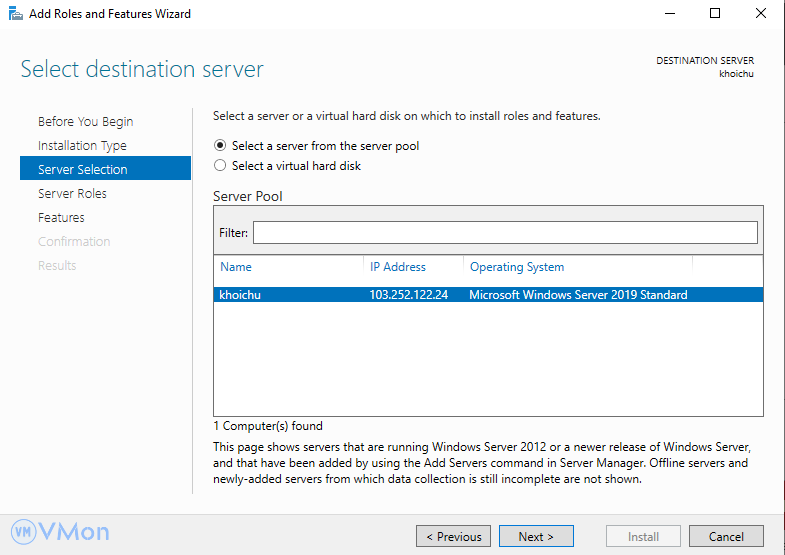Screen dimensions: 785x555
Task: Select a server from the server pool
Action: click(x=221, y=146)
